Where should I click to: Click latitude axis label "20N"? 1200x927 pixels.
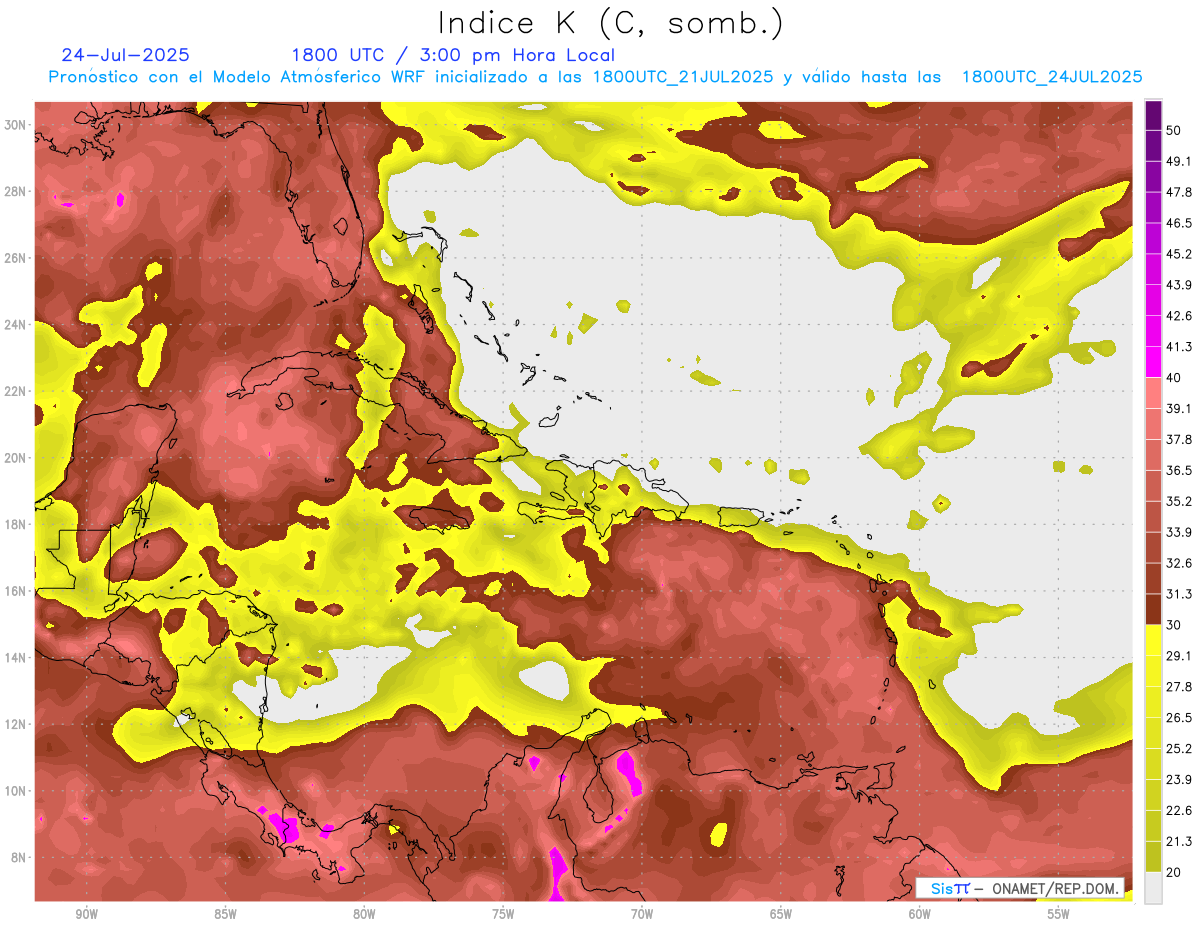click(16, 458)
